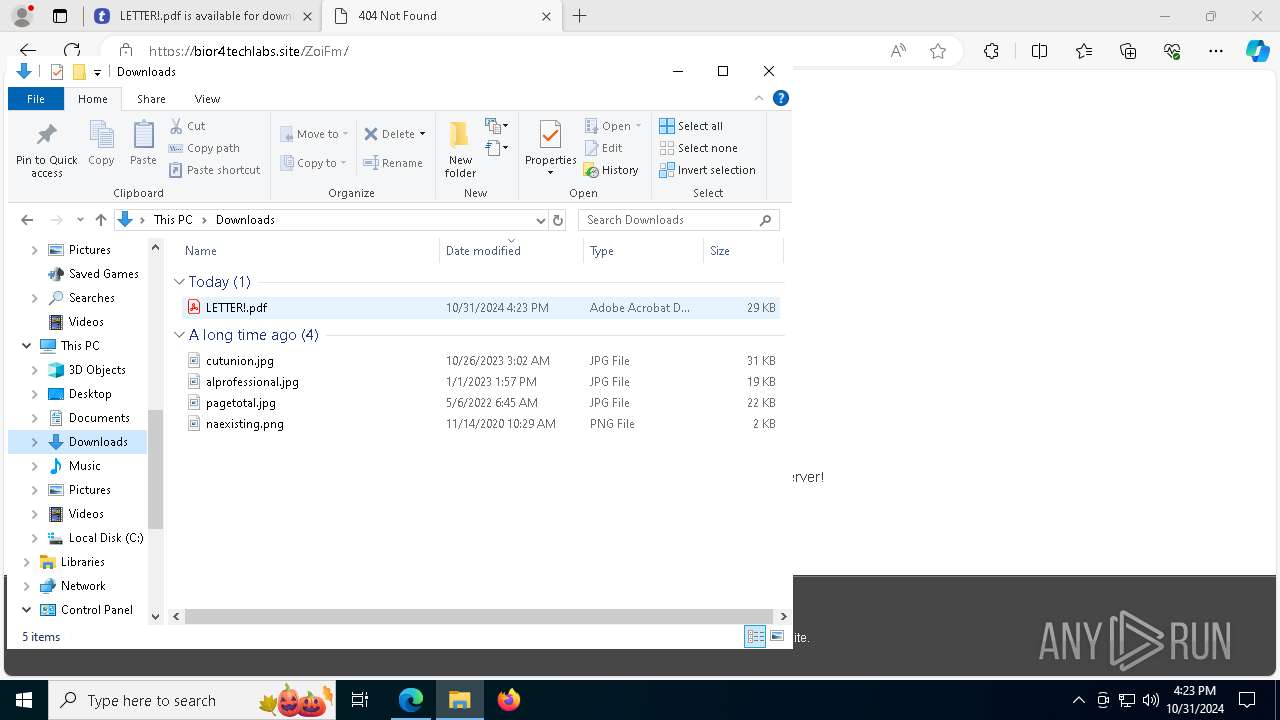The image size is (1280, 720).
Task: Click Paste shortcut button
Action: (x=215, y=170)
